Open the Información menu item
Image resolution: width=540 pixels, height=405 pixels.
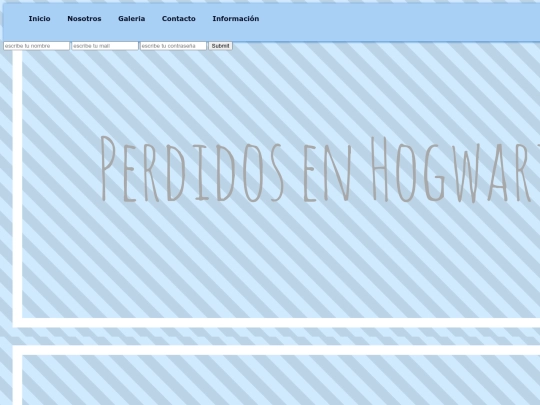[236, 19]
